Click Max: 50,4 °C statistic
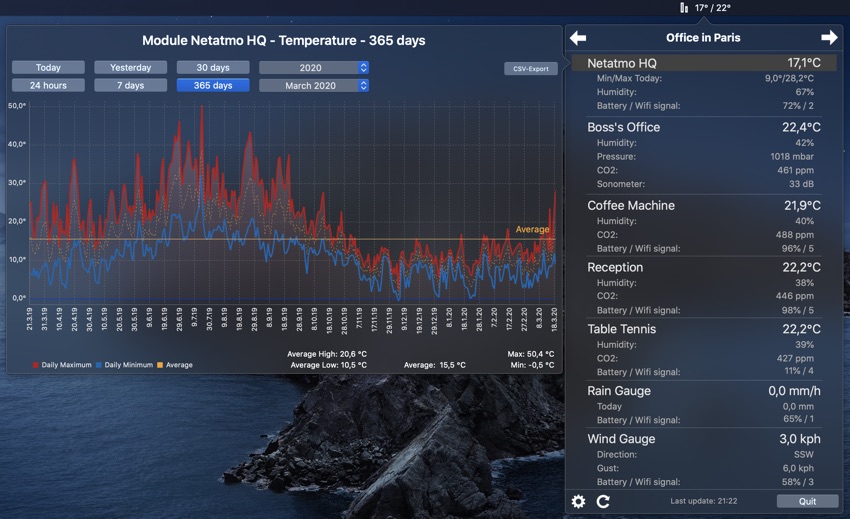The image size is (850, 519). (x=531, y=354)
